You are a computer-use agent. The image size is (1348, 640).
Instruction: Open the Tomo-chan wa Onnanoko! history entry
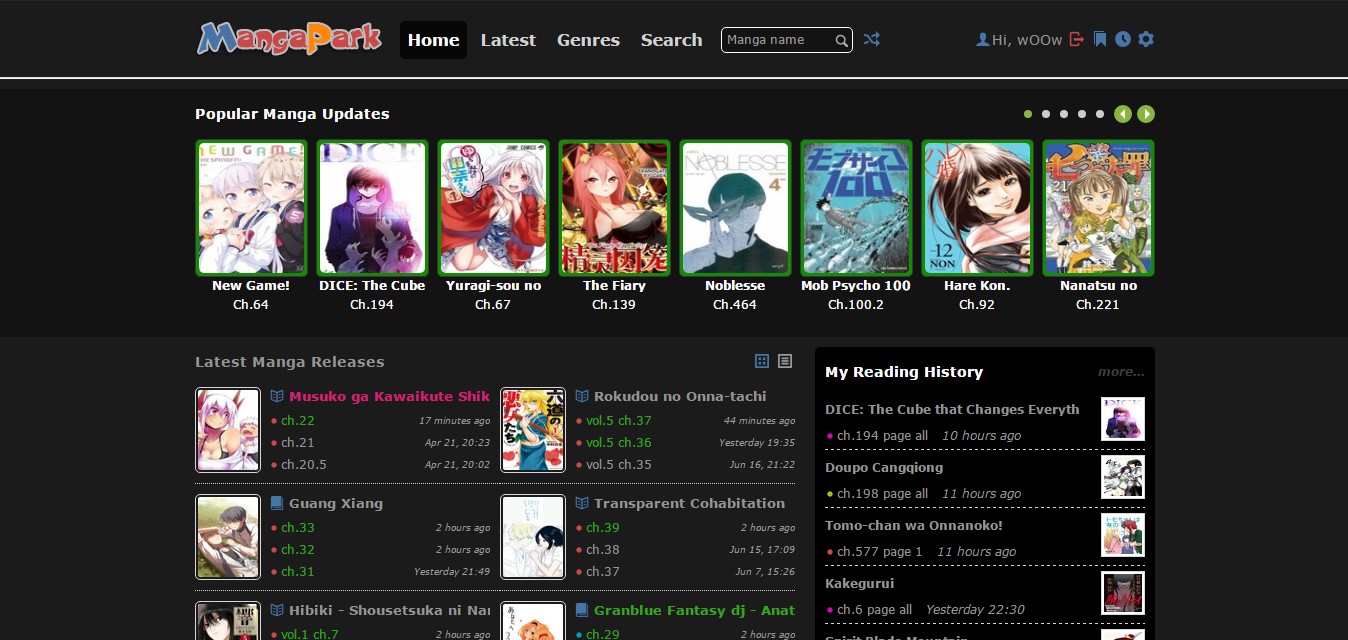(914, 525)
